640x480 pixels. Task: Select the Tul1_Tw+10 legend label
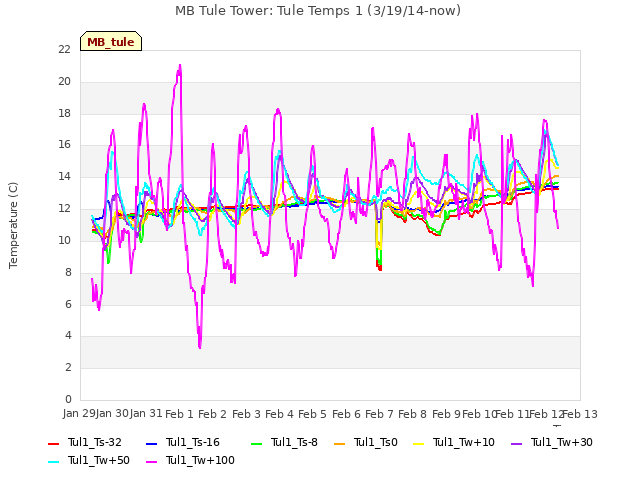tap(464, 442)
